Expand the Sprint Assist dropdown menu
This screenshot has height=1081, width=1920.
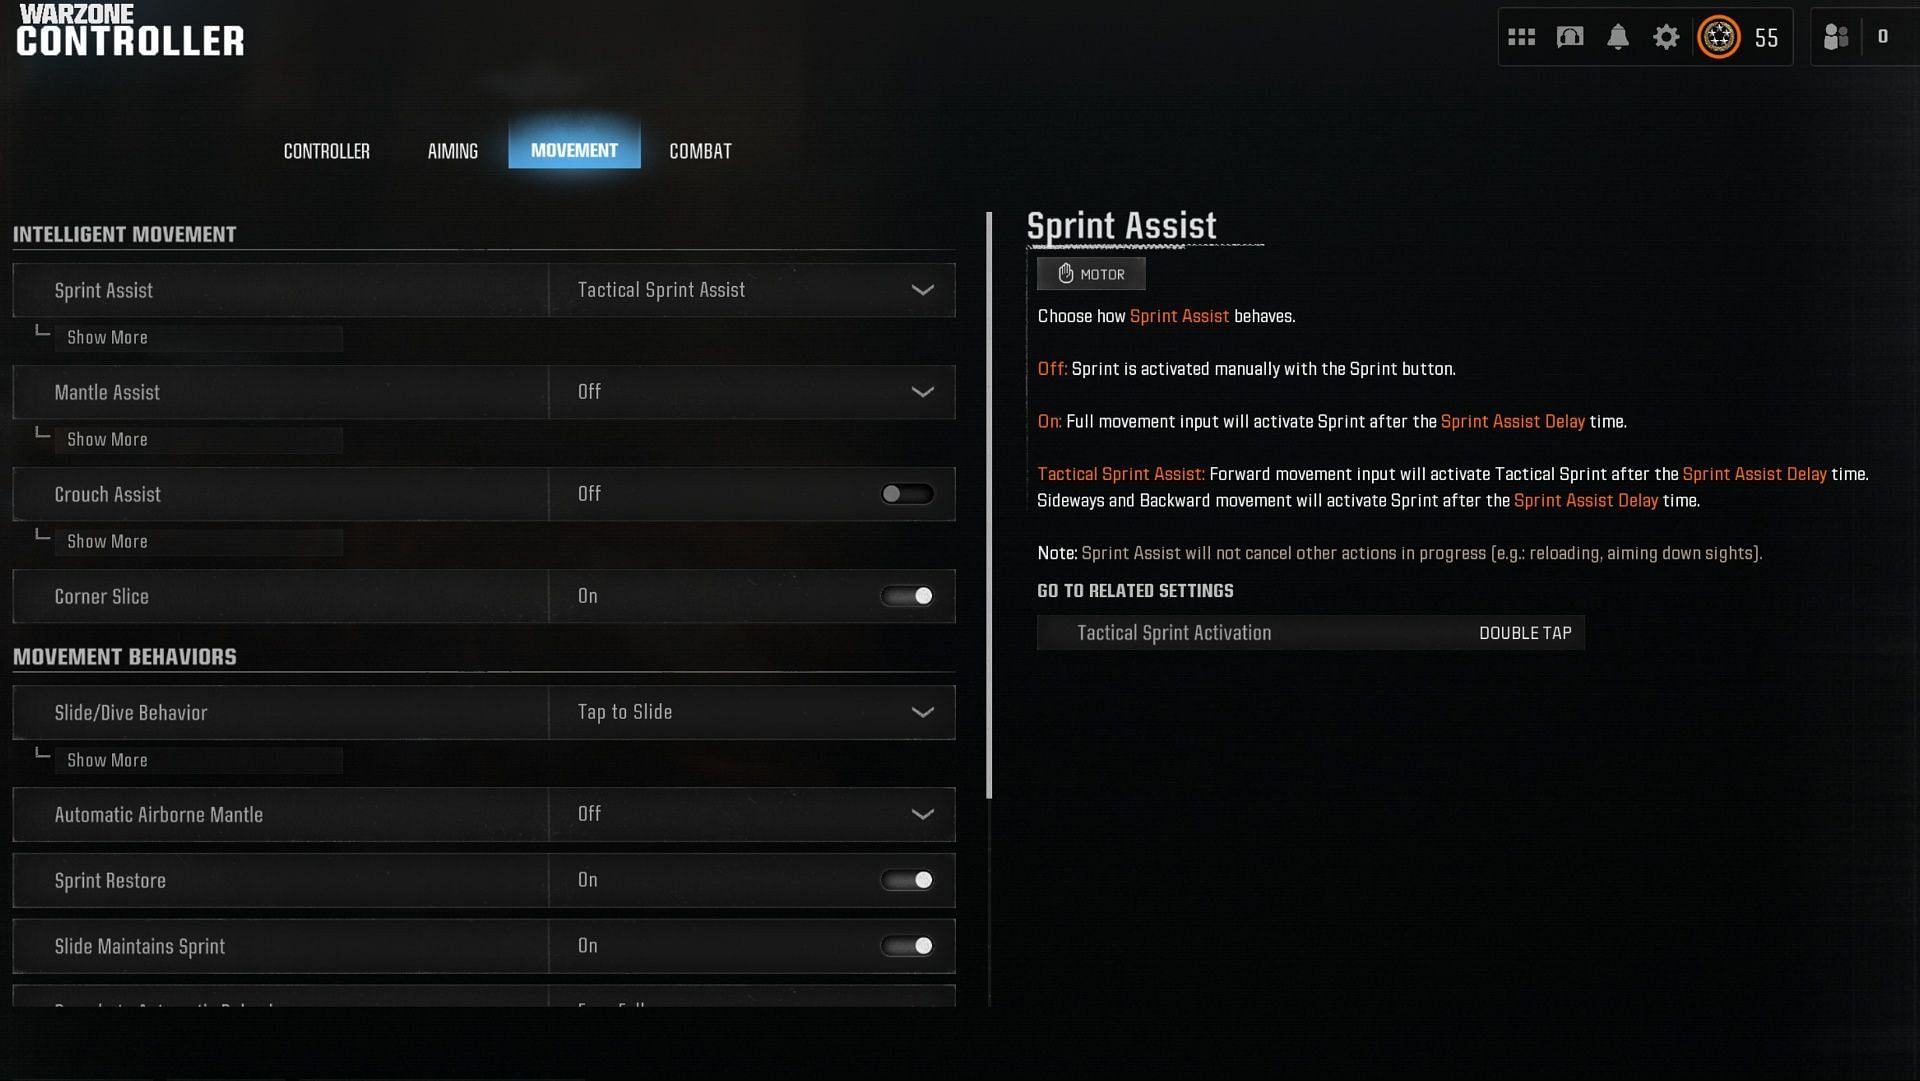pos(922,289)
